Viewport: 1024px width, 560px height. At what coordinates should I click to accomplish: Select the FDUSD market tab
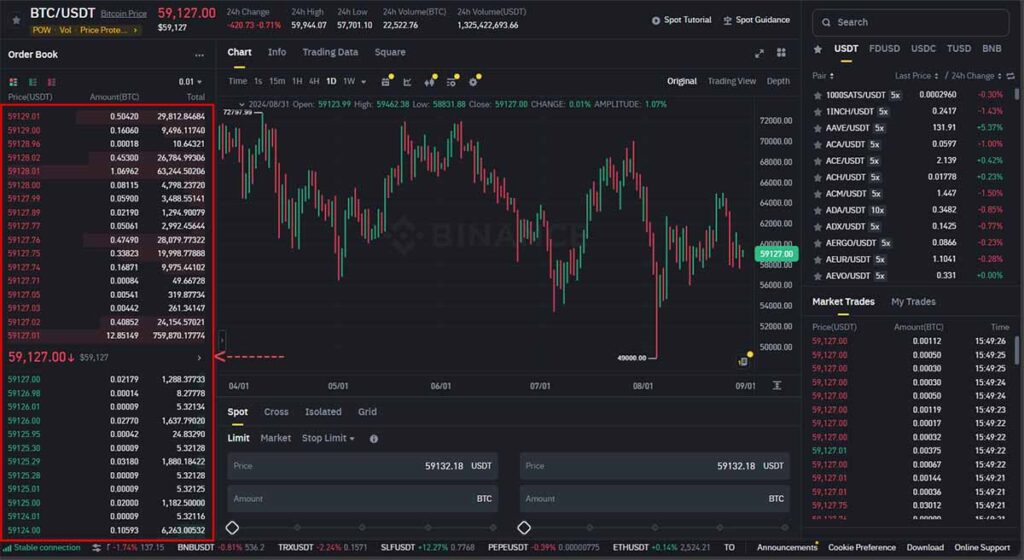pos(884,49)
